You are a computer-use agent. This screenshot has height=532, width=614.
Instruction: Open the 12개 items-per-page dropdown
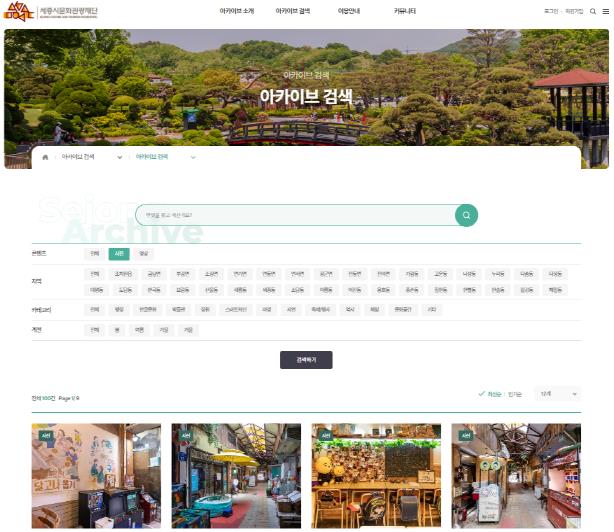[x=556, y=394]
